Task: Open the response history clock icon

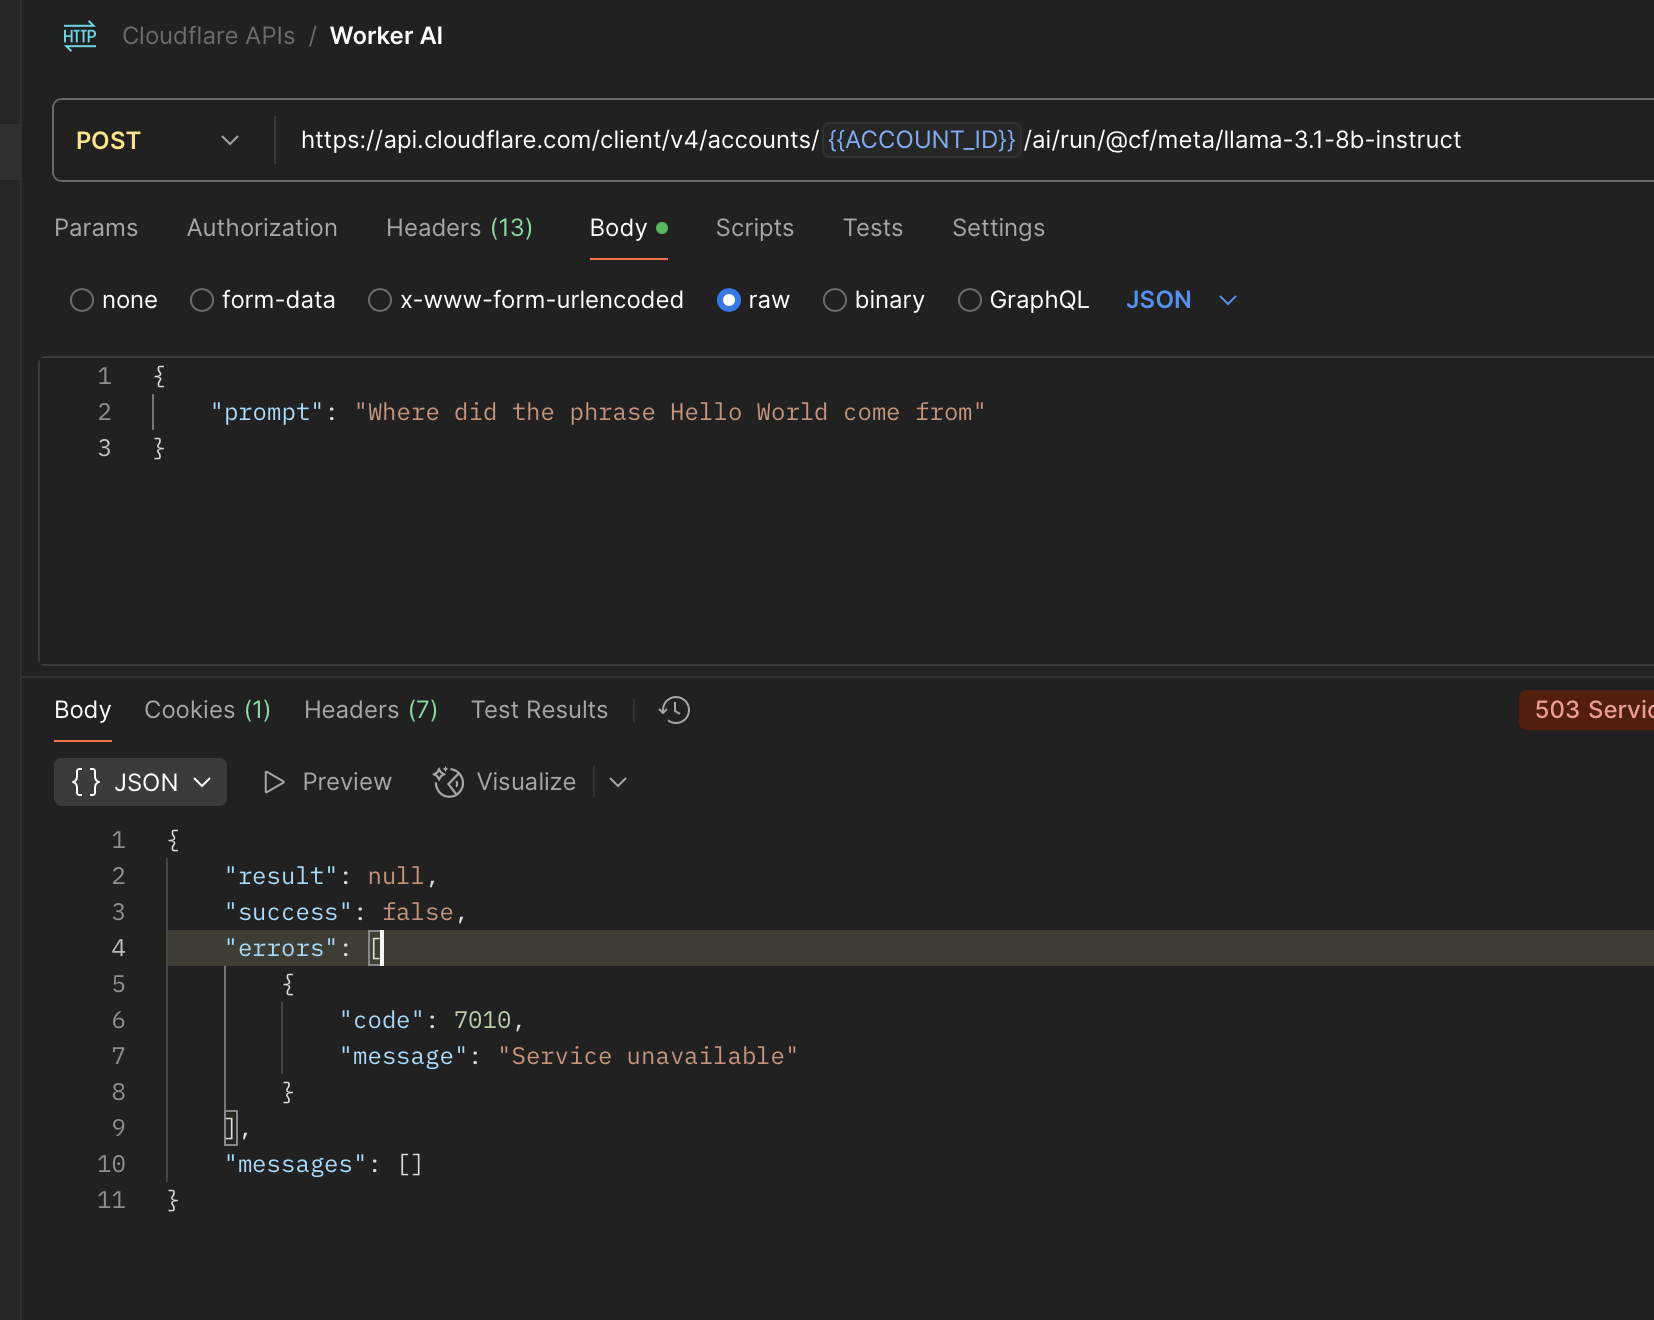Action: click(674, 710)
